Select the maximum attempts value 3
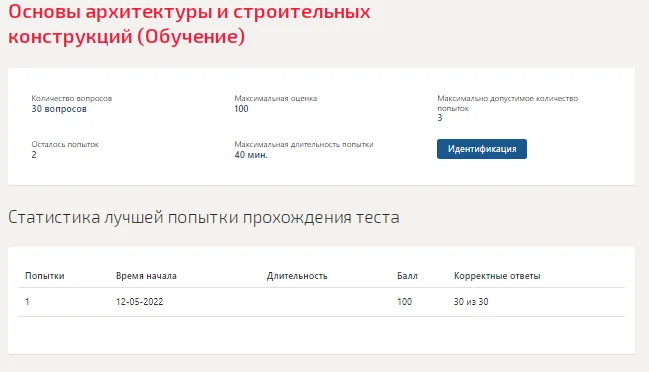 click(440, 118)
